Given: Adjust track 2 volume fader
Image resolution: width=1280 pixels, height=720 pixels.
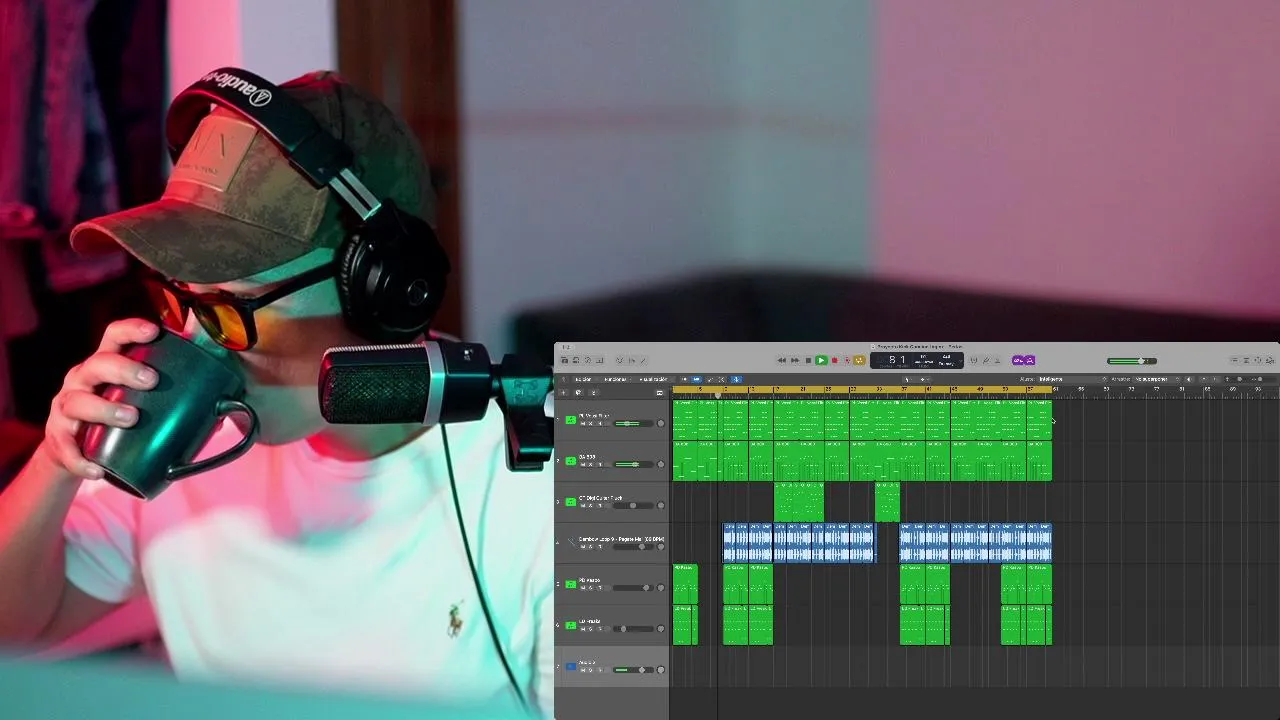Looking at the screenshot, I should tap(634, 464).
